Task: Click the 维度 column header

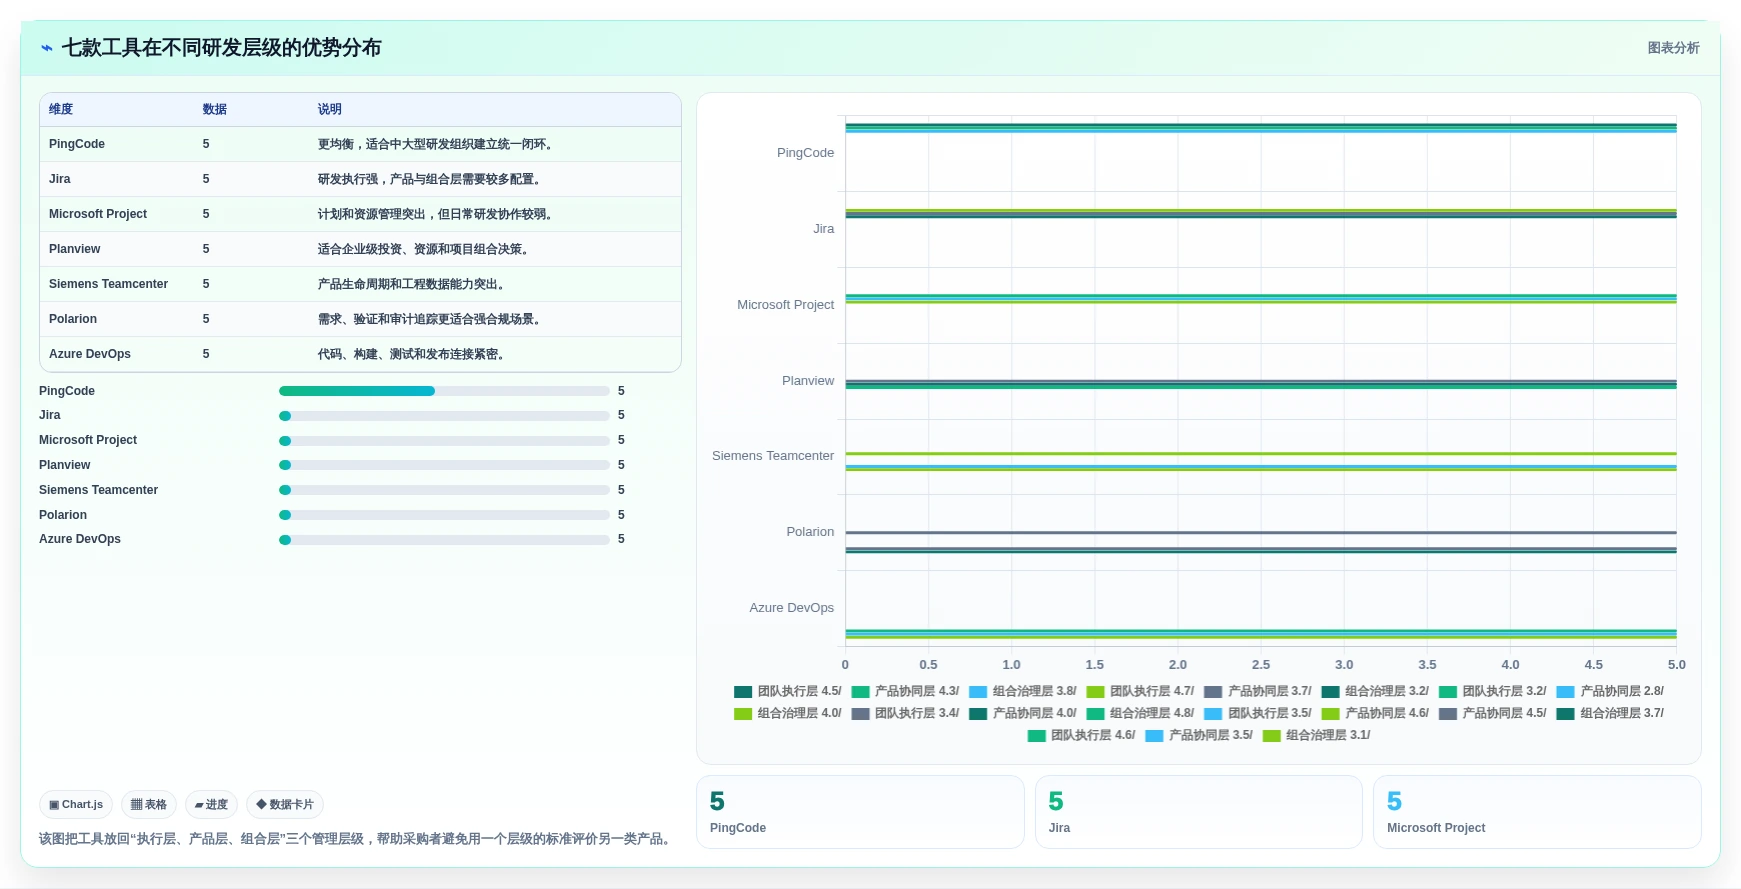Action: click(x=61, y=109)
